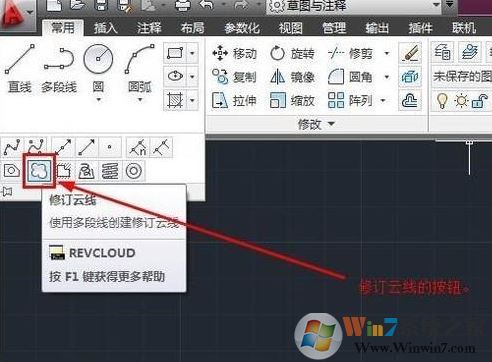This screenshot has height=362, width=492.
Task: Open the hatch tool dropdown arrow
Action: [192, 100]
